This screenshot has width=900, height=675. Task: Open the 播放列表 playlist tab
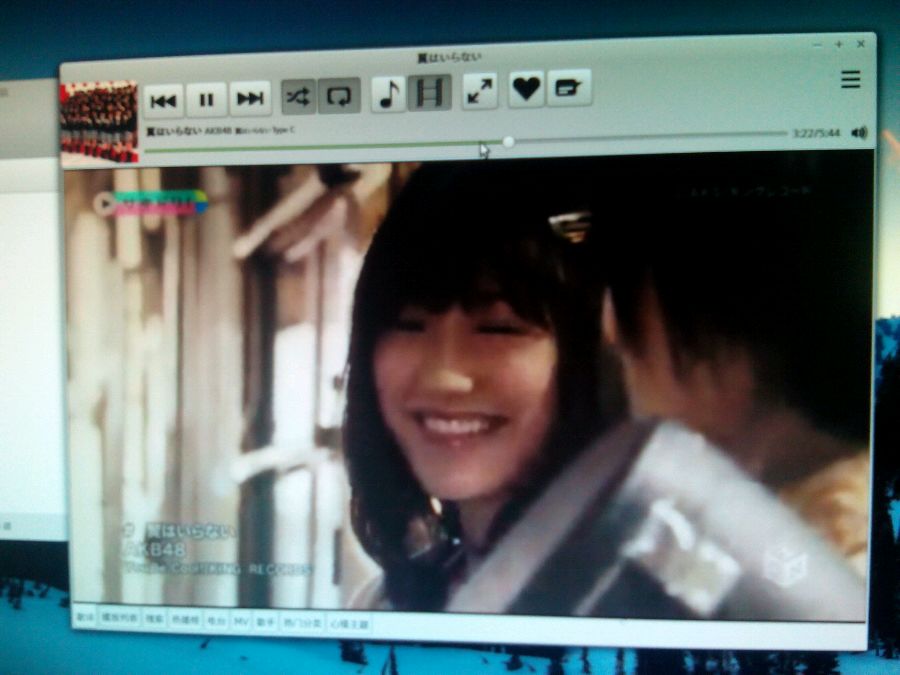tap(119, 619)
